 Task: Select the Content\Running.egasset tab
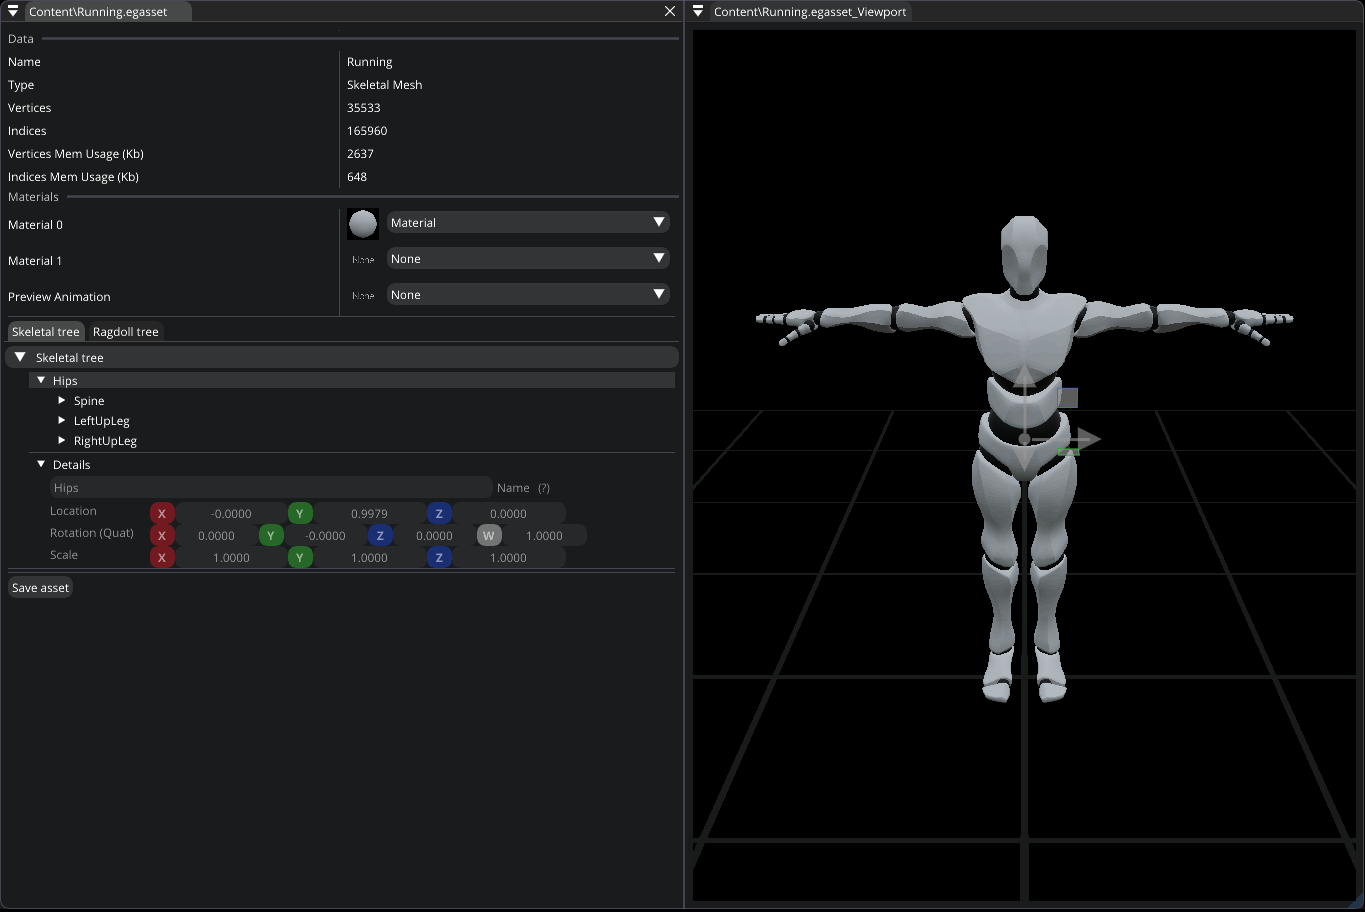pyautogui.click(x=108, y=12)
